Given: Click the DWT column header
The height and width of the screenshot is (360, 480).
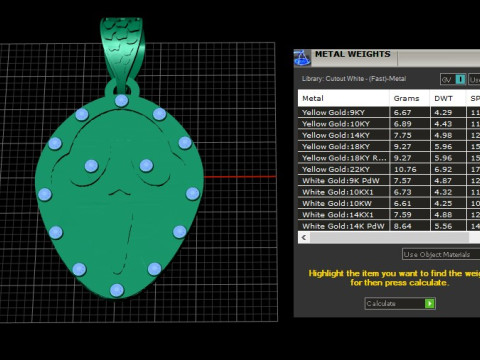Looking at the screenshot, I should [448, 98].
